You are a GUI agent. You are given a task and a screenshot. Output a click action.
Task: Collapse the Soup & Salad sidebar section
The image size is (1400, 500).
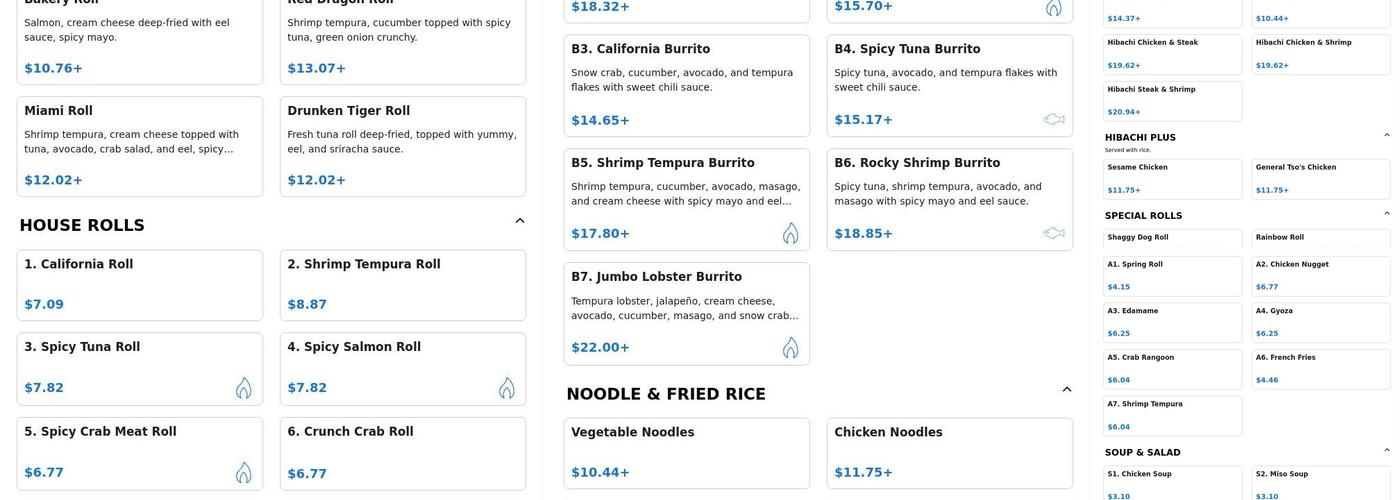(x=1386, y=450)
